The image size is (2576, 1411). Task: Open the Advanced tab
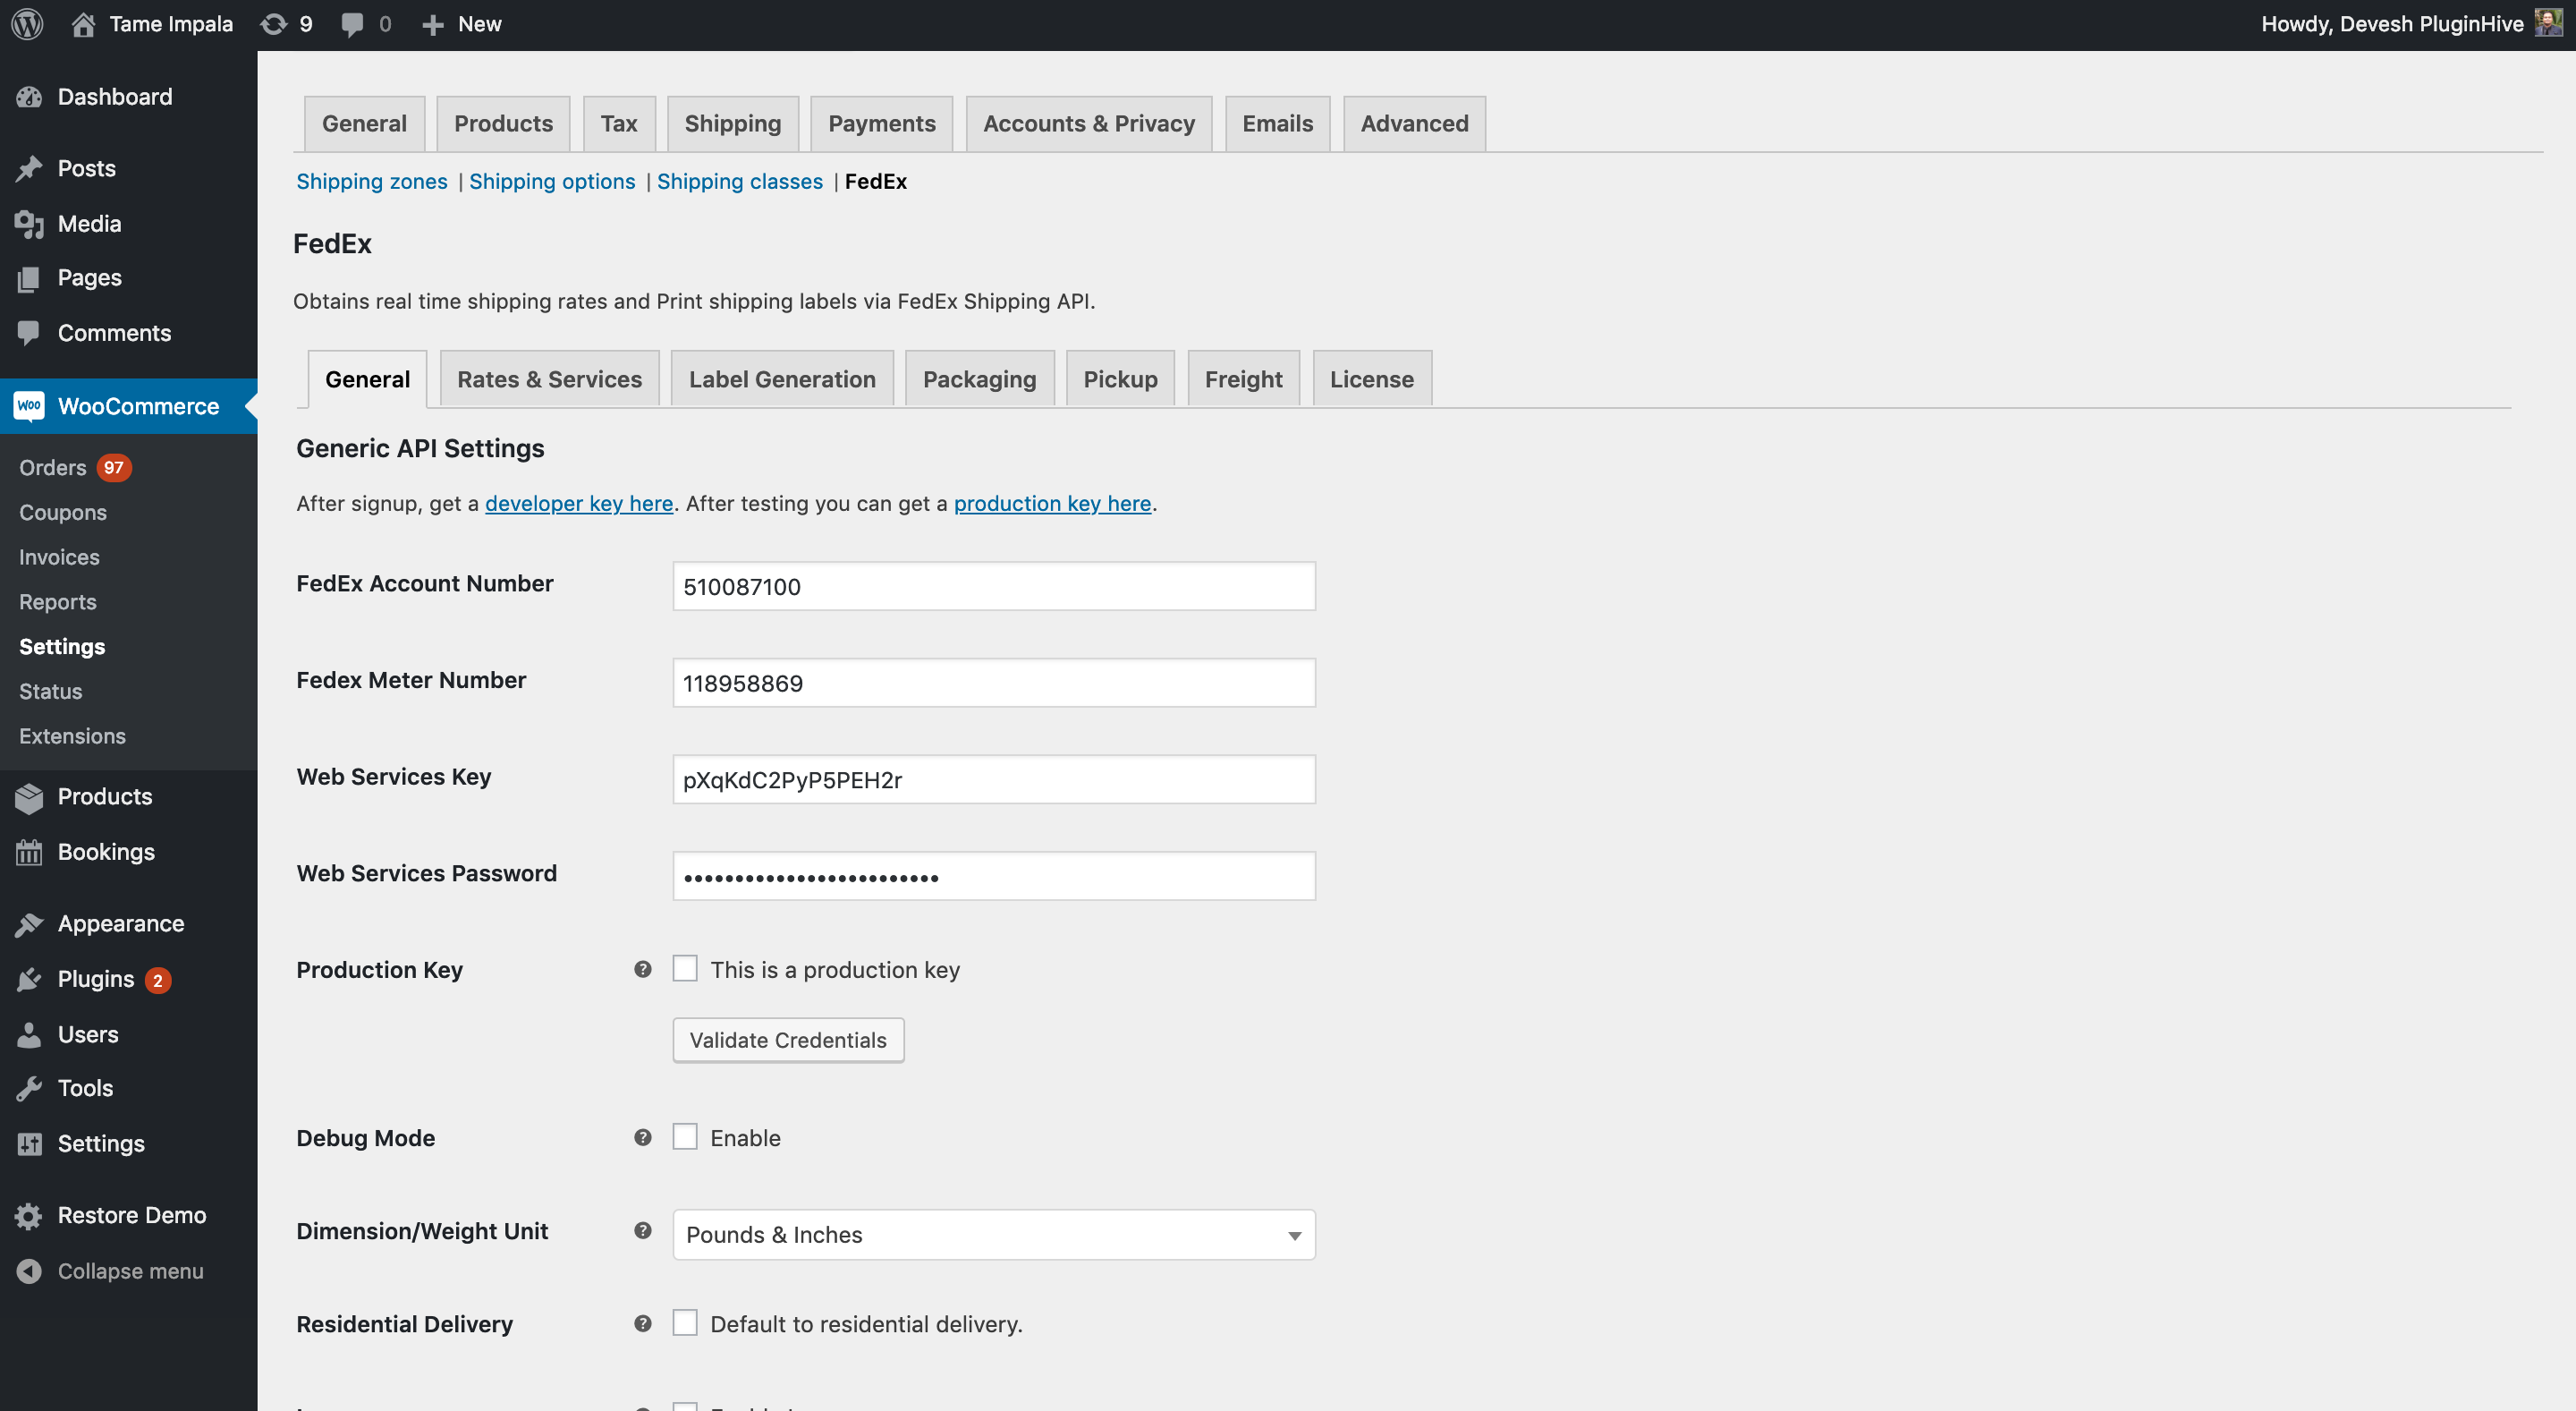coord(1415,124)
